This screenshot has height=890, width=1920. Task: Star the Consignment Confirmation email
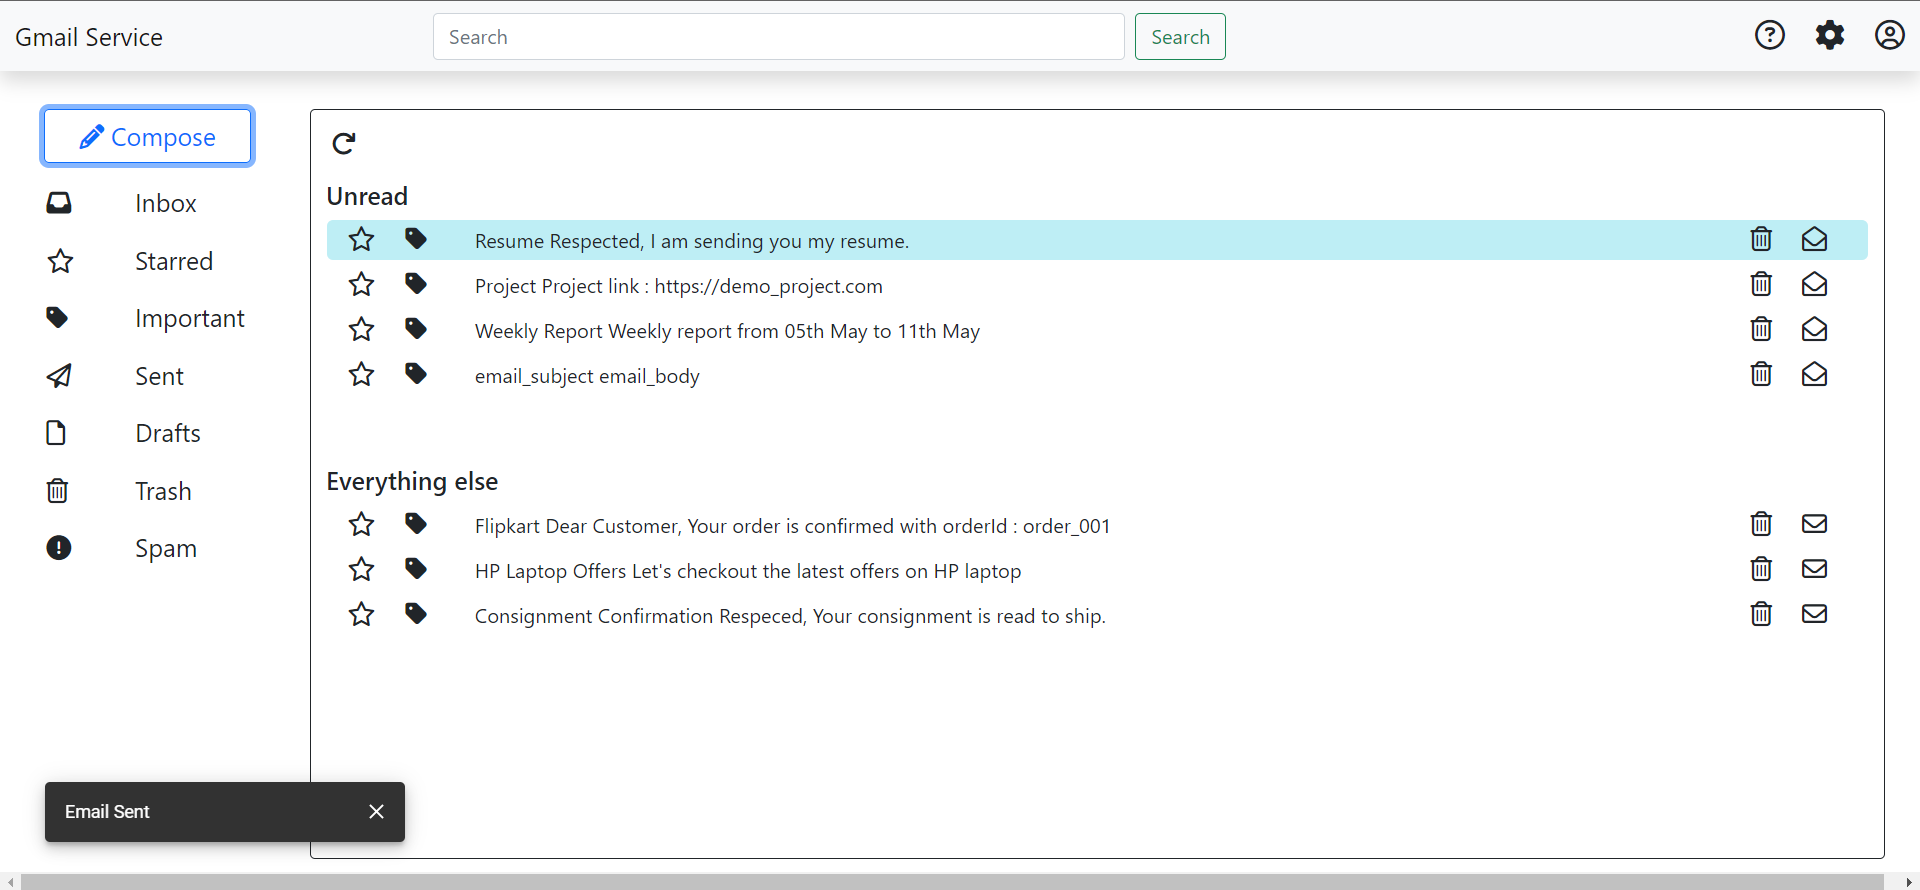coord(361,615)
